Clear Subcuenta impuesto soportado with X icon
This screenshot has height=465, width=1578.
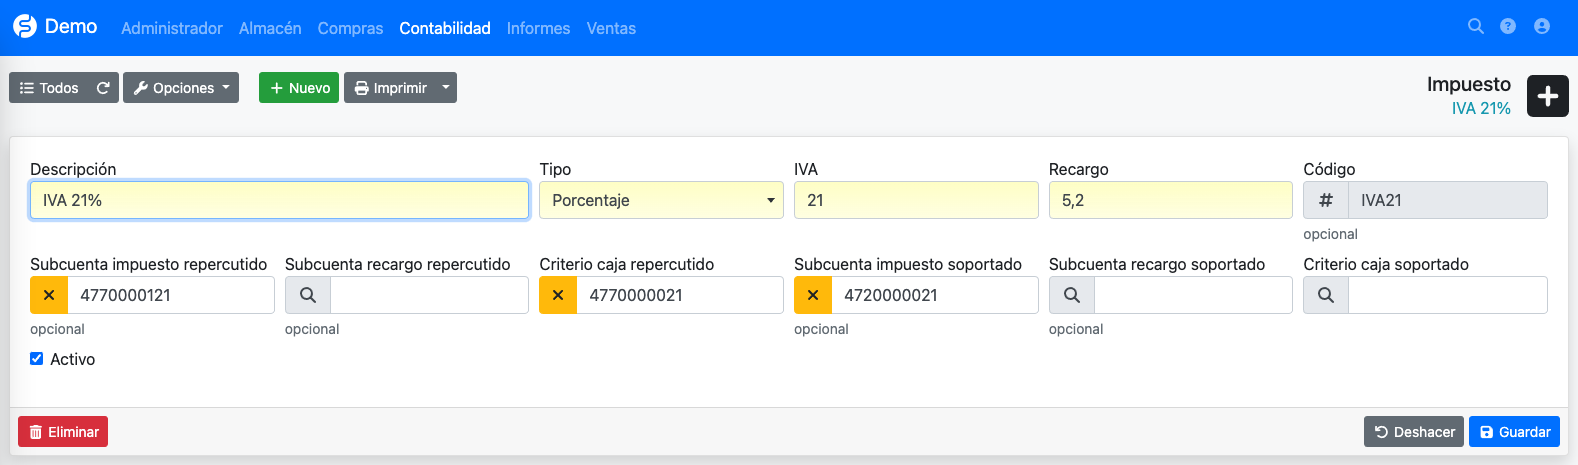point(813,295)
